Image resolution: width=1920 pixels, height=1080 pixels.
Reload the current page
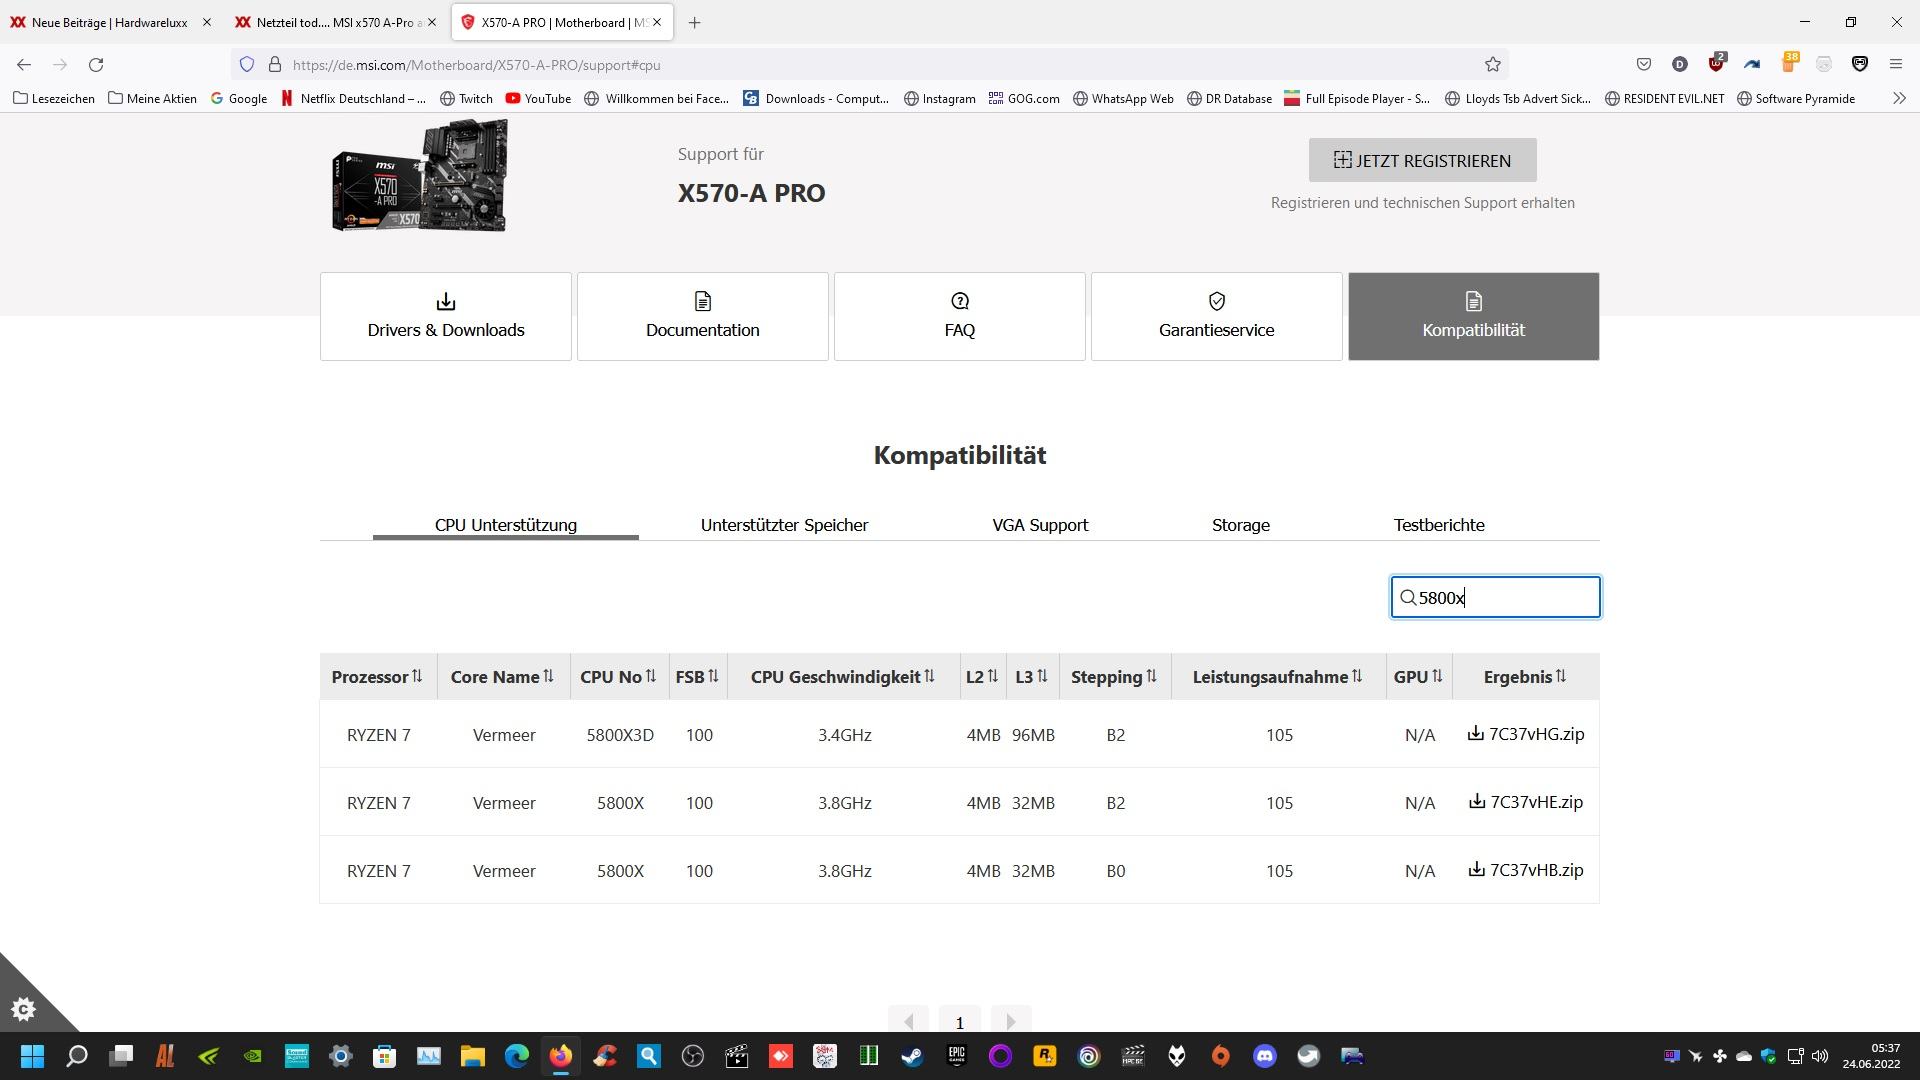coord(96,65)
